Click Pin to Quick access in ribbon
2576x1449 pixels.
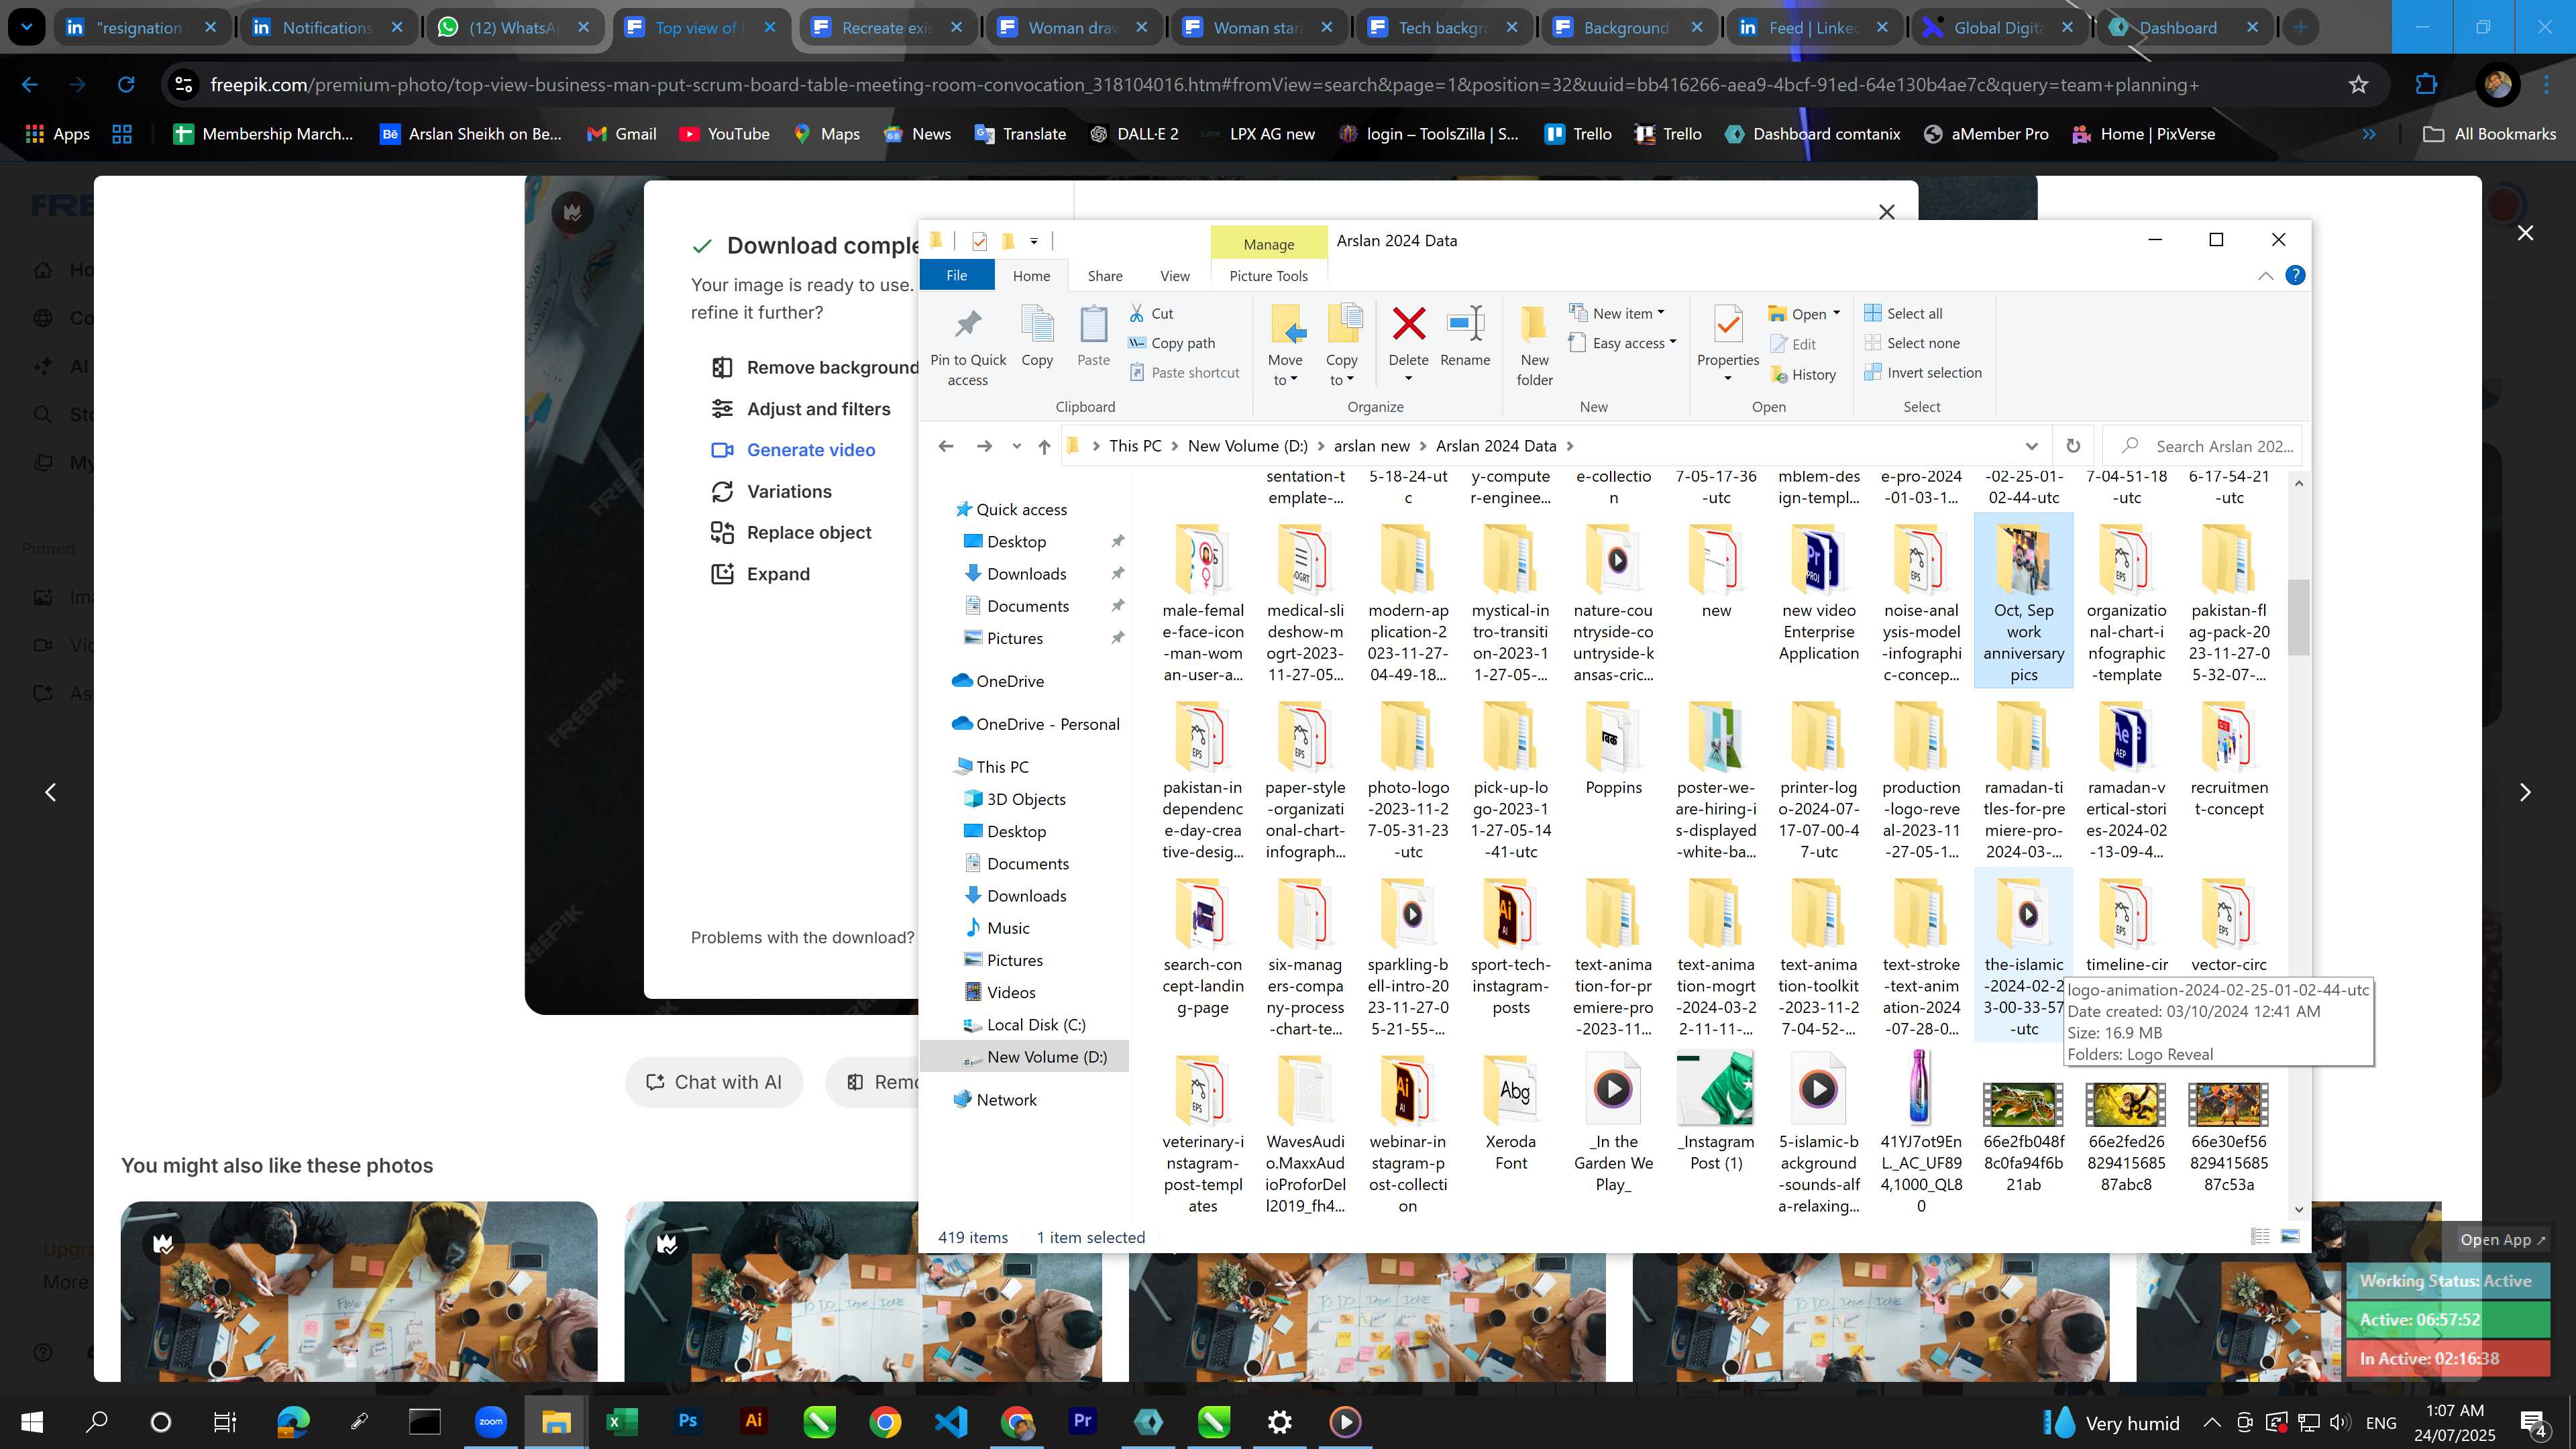(967, 346)
